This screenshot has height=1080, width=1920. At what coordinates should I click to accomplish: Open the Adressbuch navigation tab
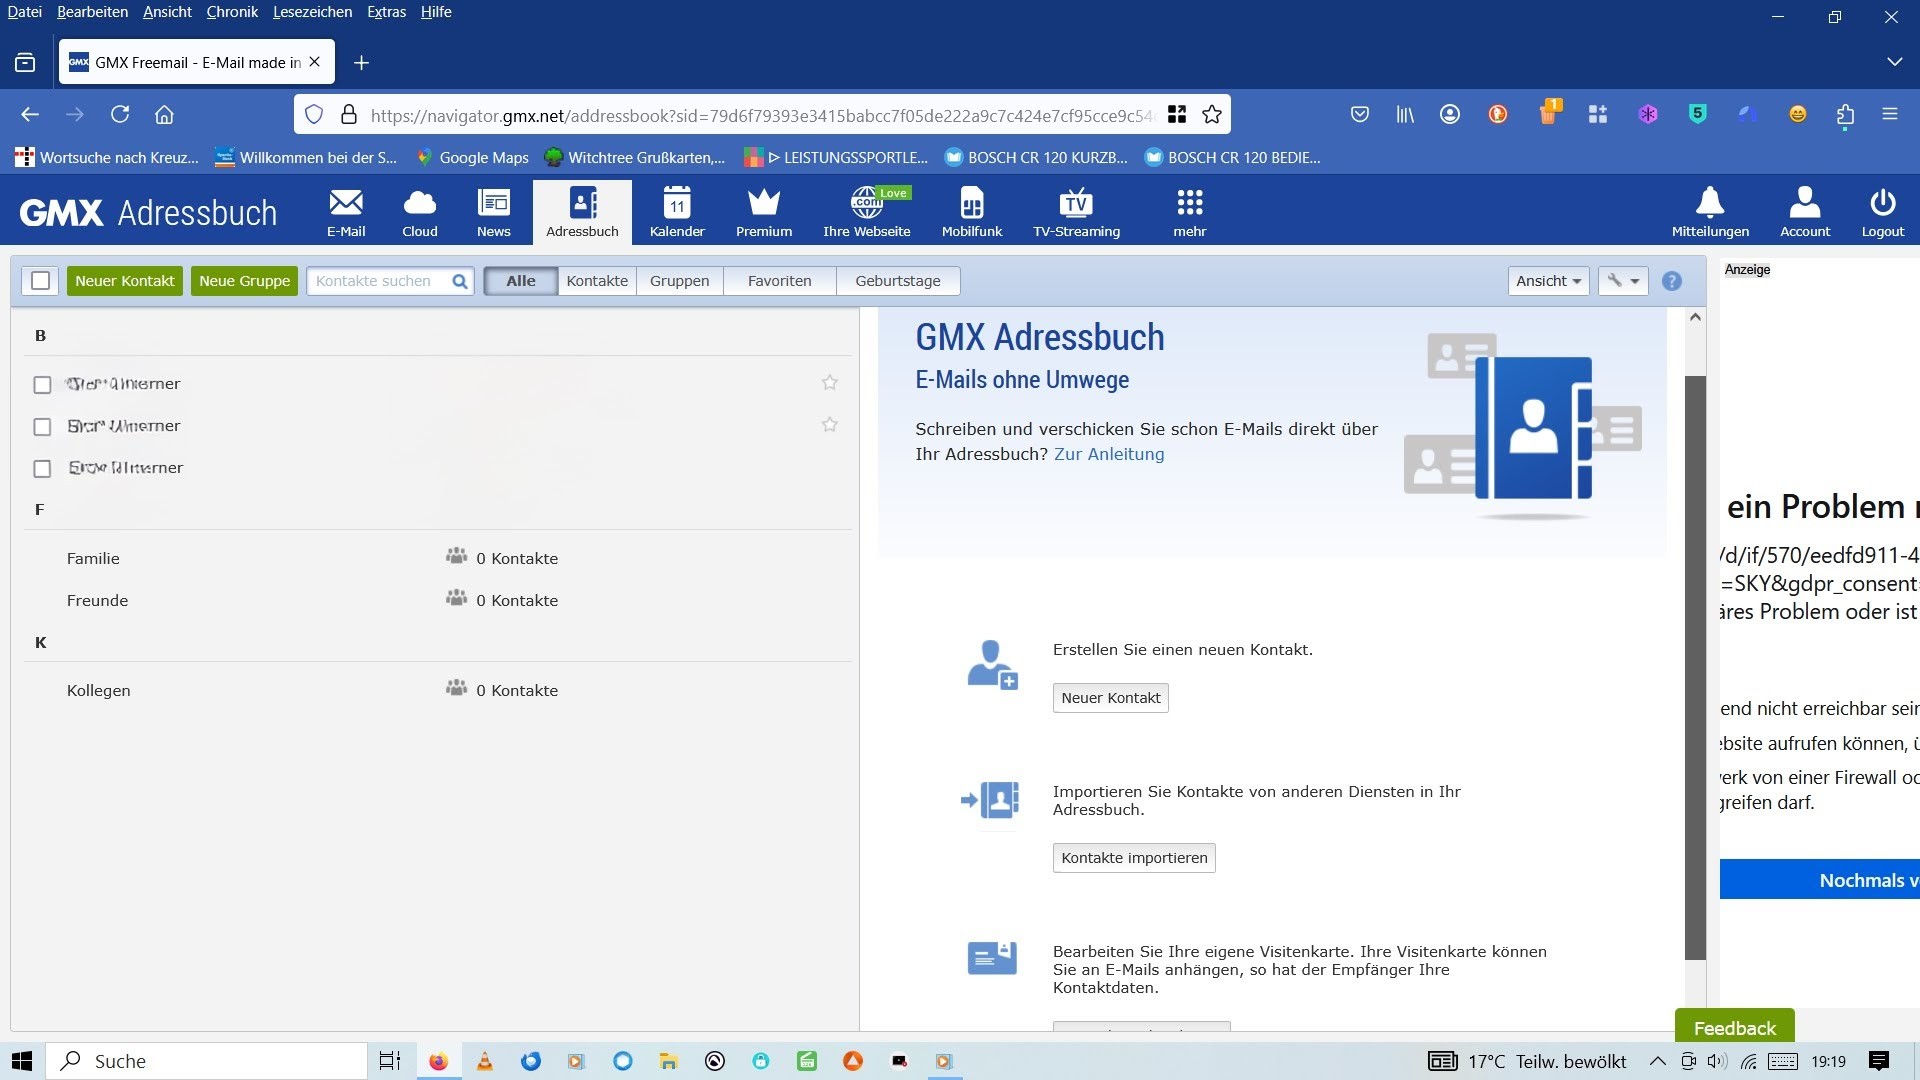click(x=582, y=213)
